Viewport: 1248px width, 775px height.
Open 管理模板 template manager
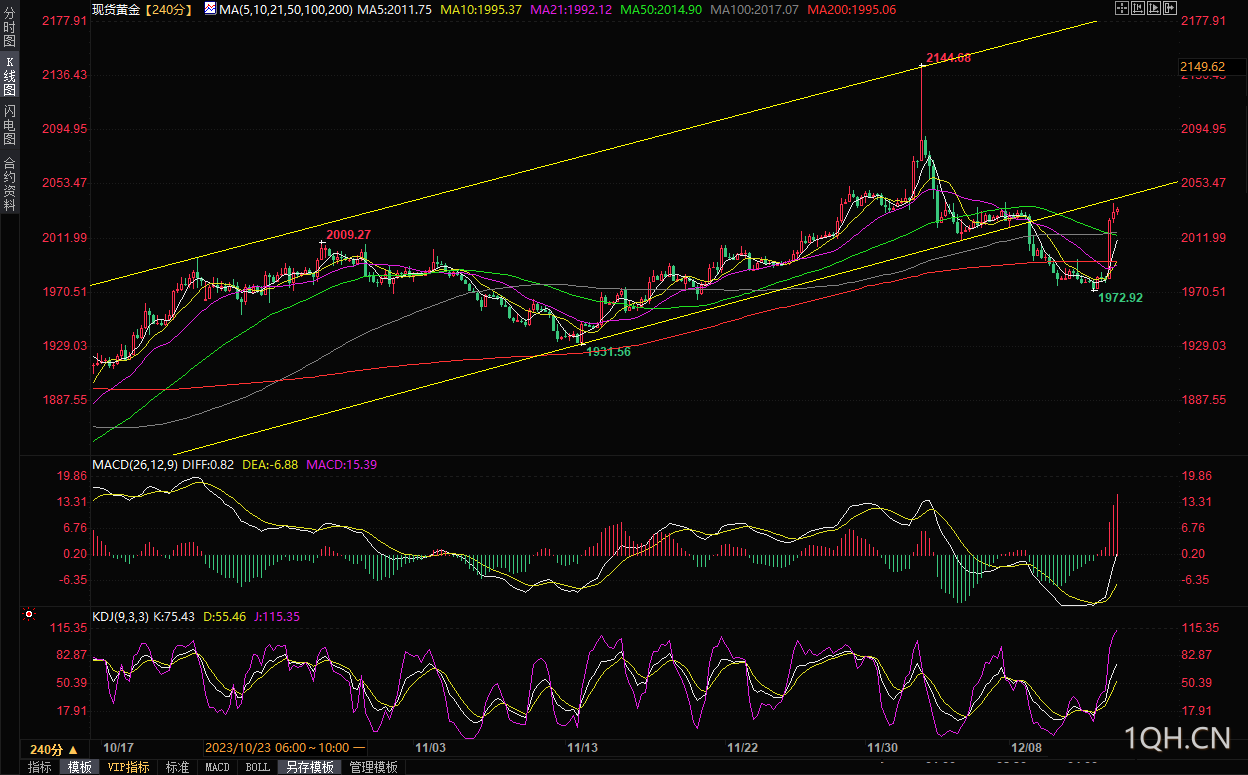click(373, 767)
